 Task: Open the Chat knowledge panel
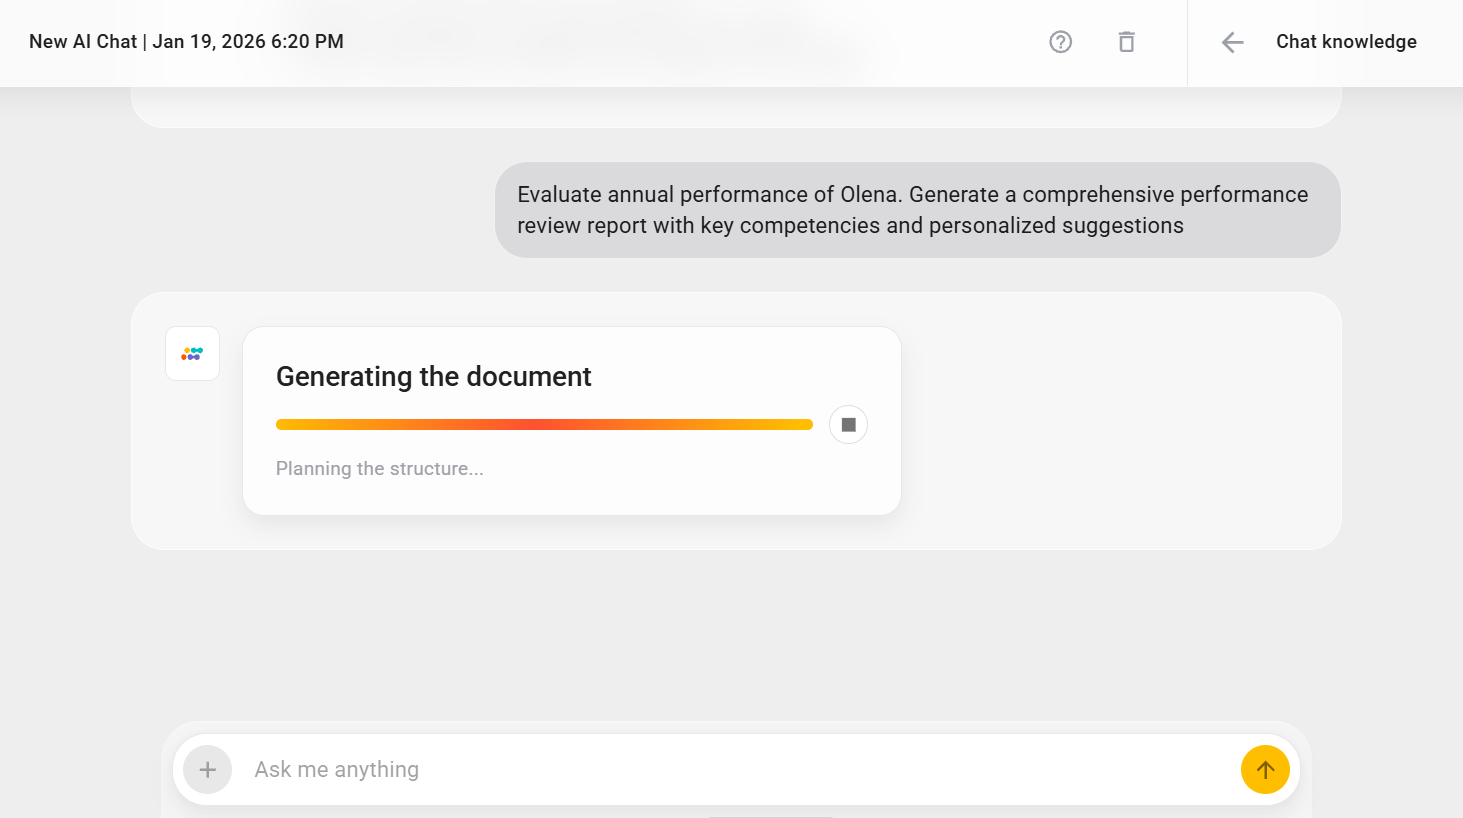click(x=1346, y=42)
